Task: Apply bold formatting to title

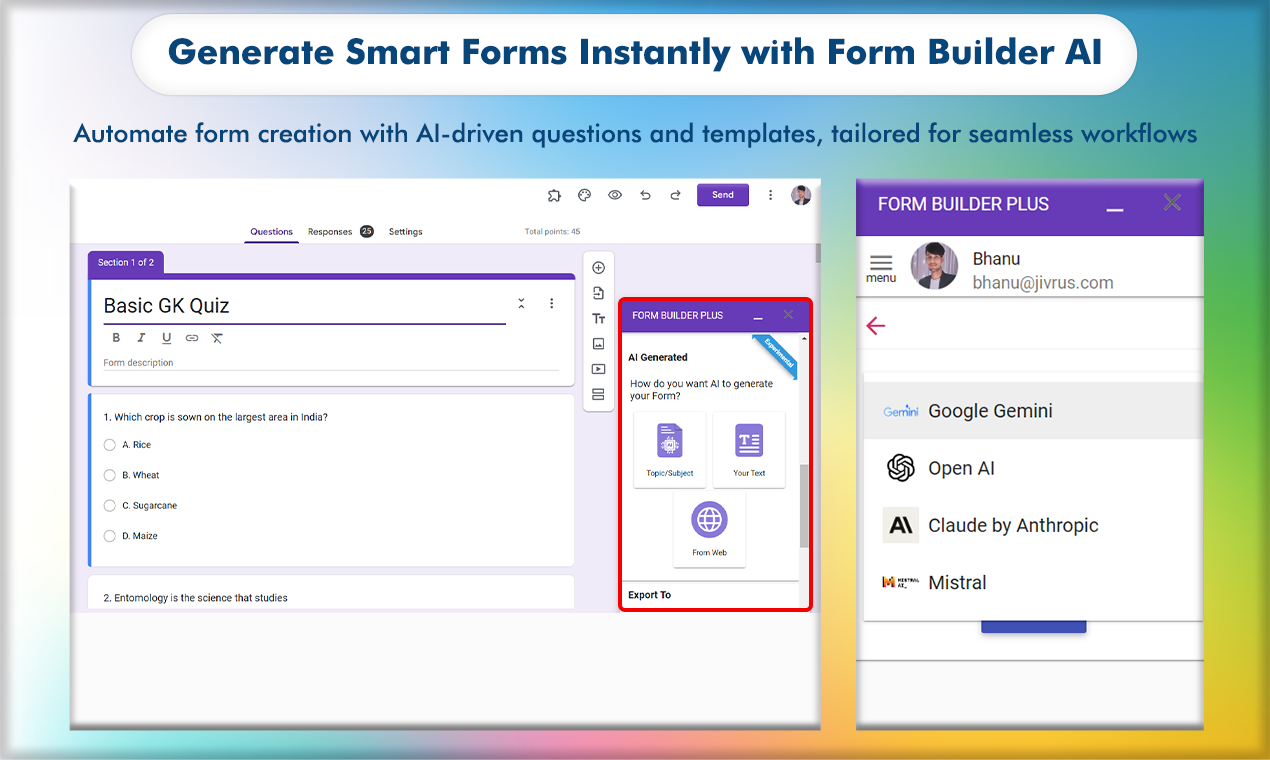Action: point(116,338)
